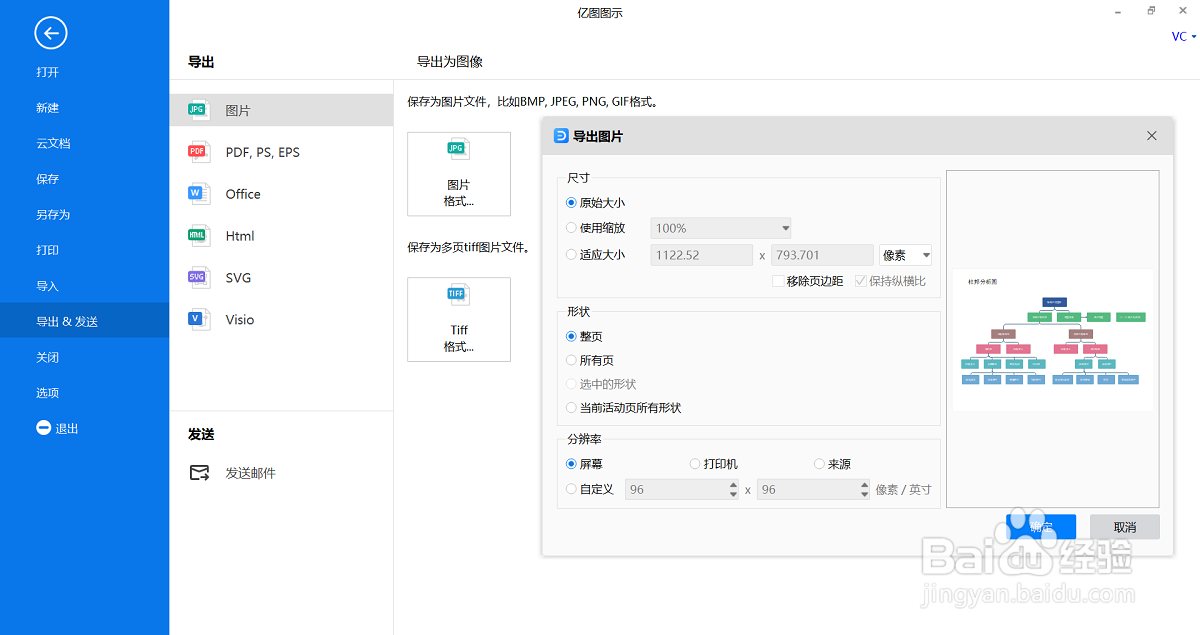The width and height of the screenshot is (1200, 635).
Task: Open the 像素 unit dropdown
Action: (x=904, y=254)
